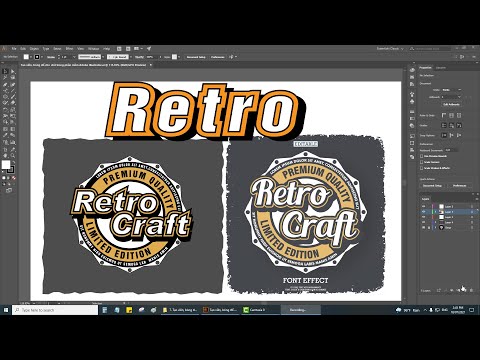Viewport: 480px width, 360px height.
Task: Hide the highlighted selected layer
Action: [424, 212]
